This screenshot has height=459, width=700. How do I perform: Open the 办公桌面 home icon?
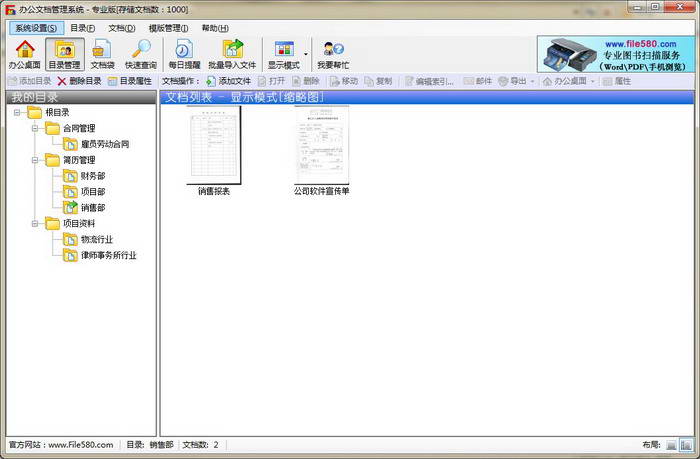coord(25,54)
